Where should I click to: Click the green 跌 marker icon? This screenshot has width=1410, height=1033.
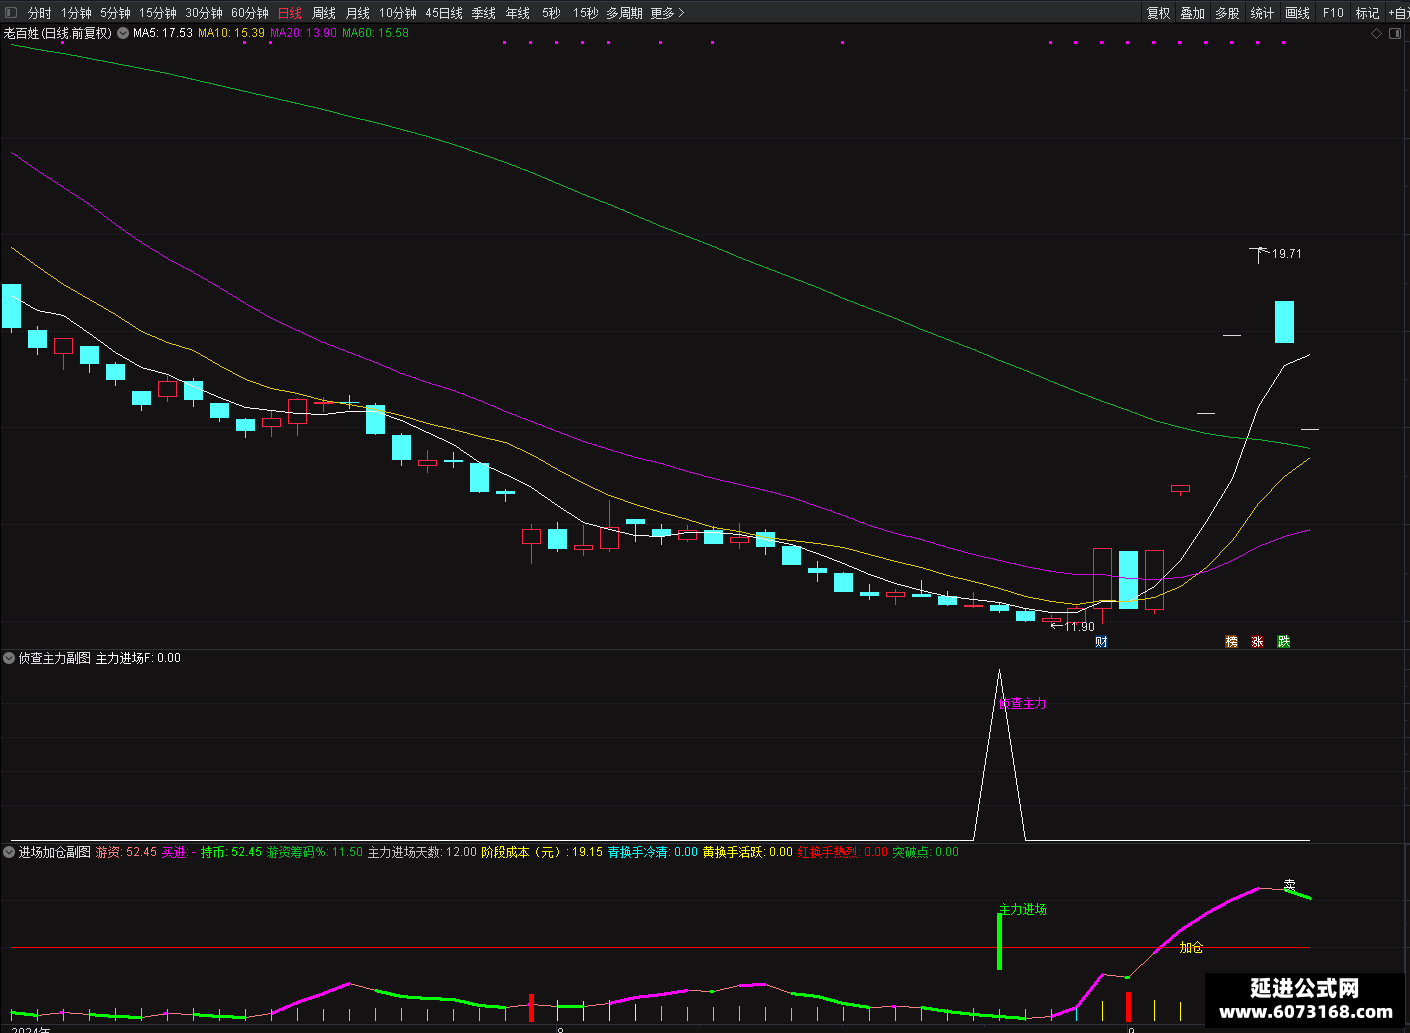coord(1284,642)
